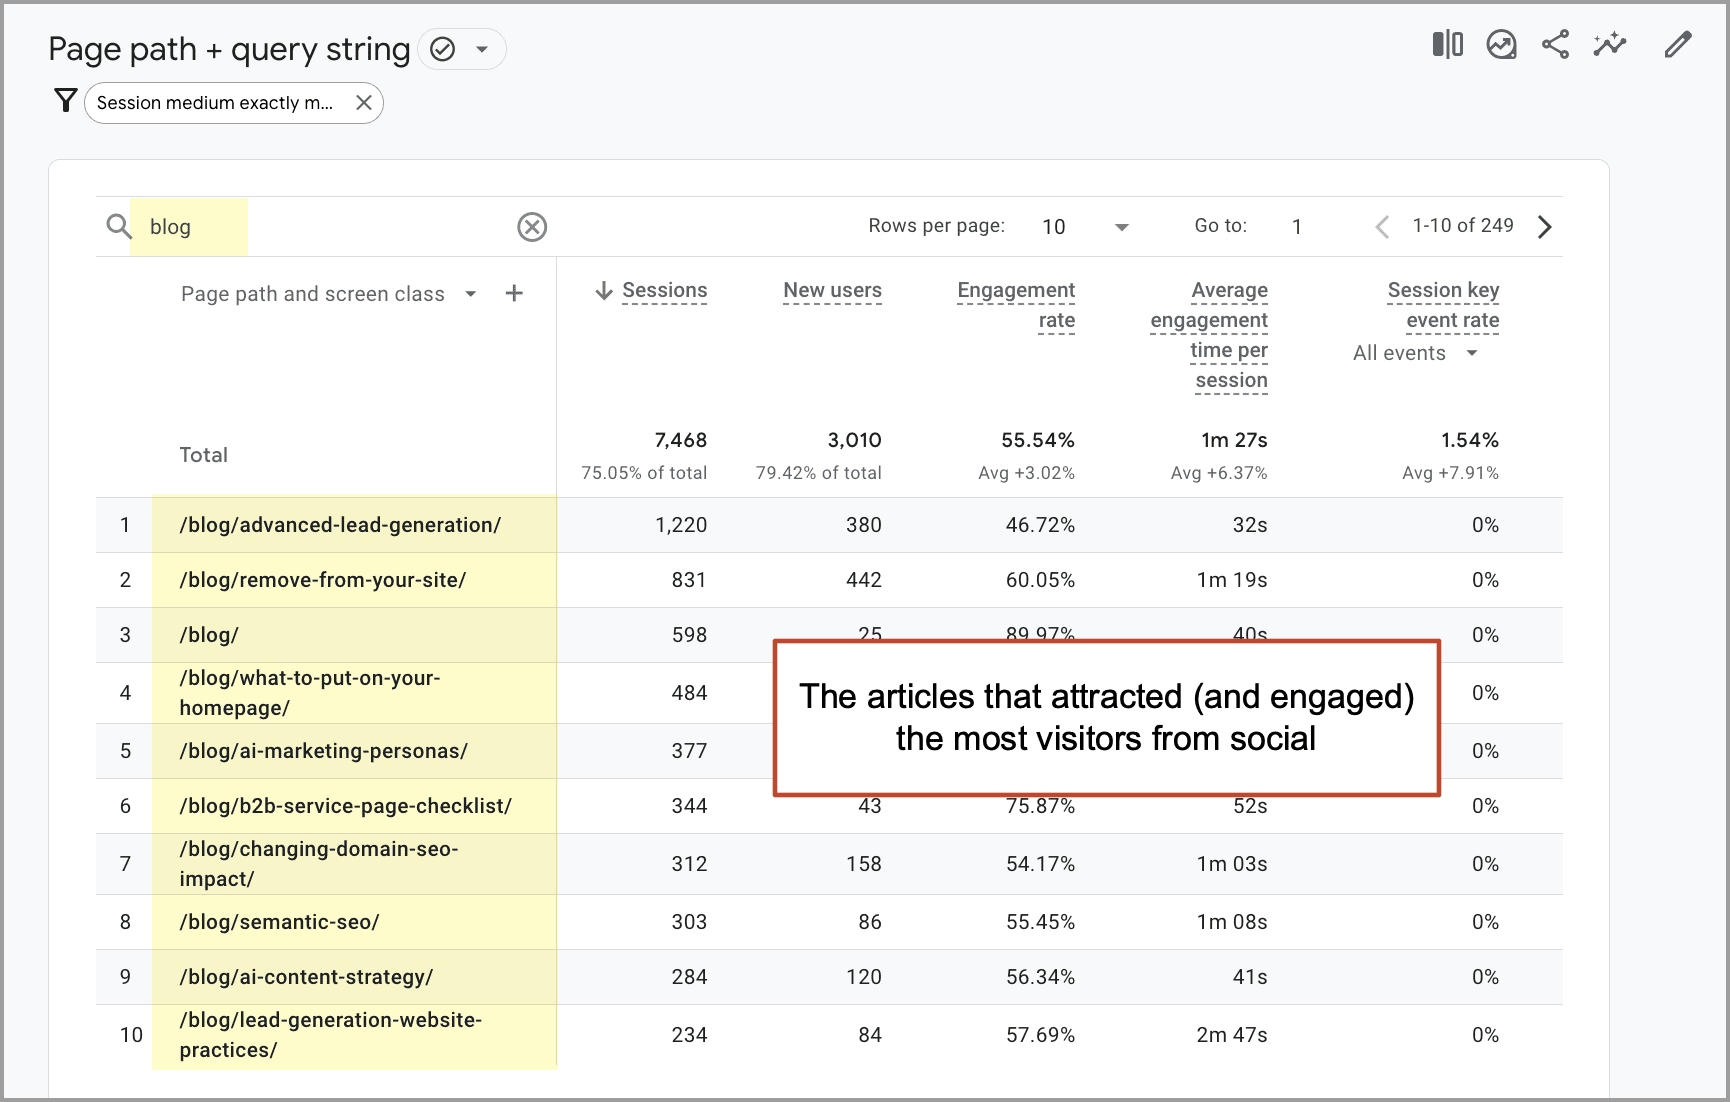Click the 60.05% engagement rate cell

click(1040, 580)
